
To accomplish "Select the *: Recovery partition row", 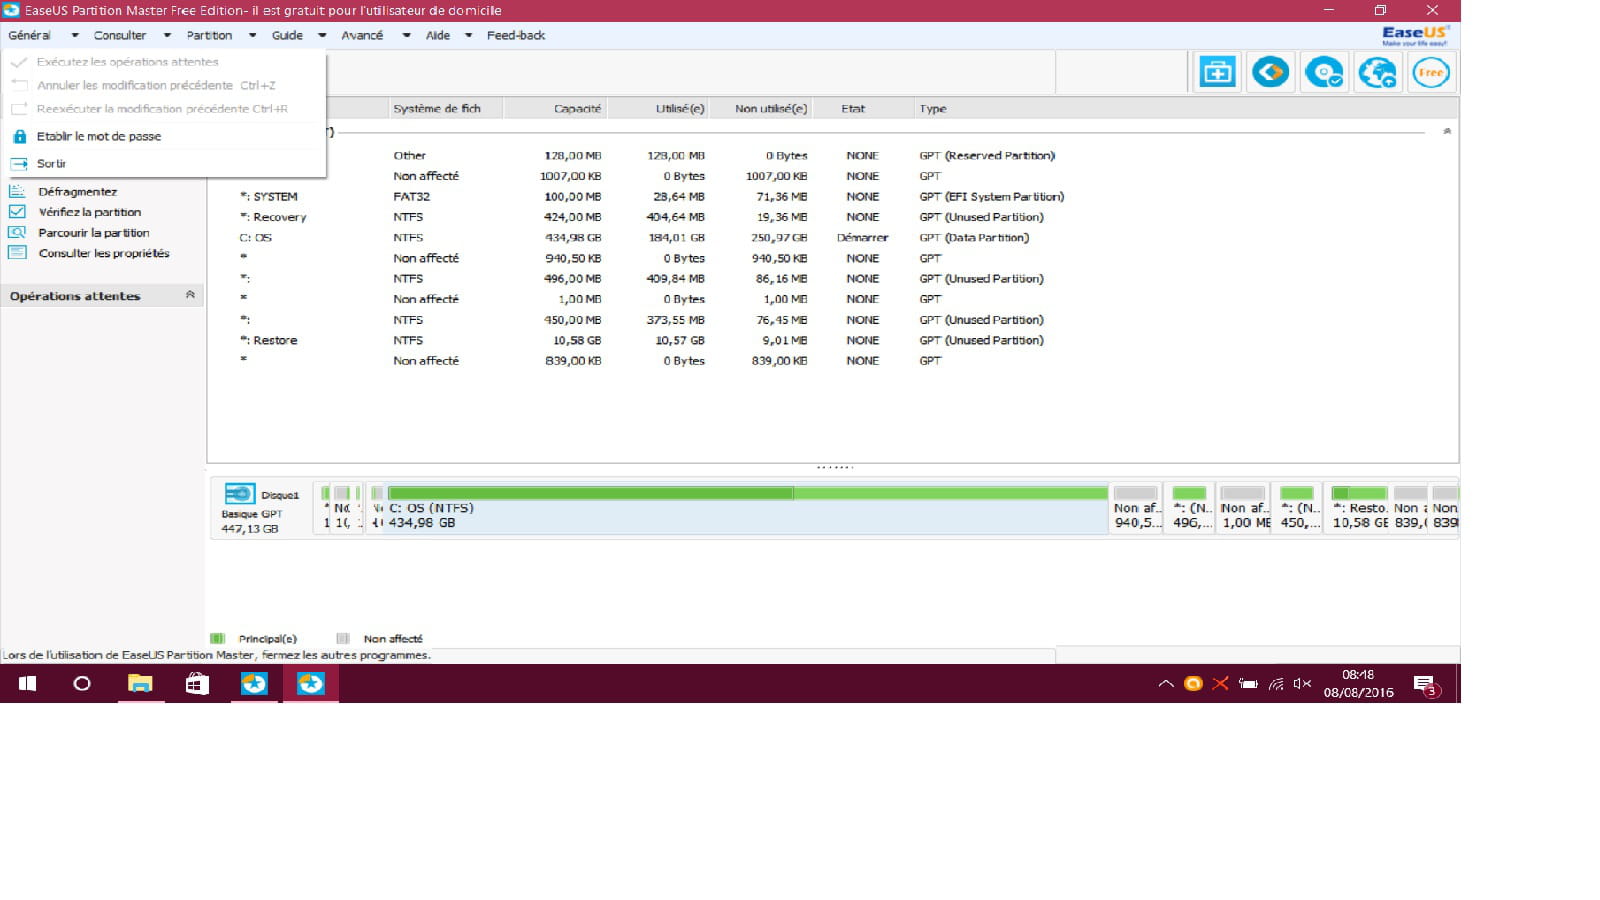I will [832, 217].
